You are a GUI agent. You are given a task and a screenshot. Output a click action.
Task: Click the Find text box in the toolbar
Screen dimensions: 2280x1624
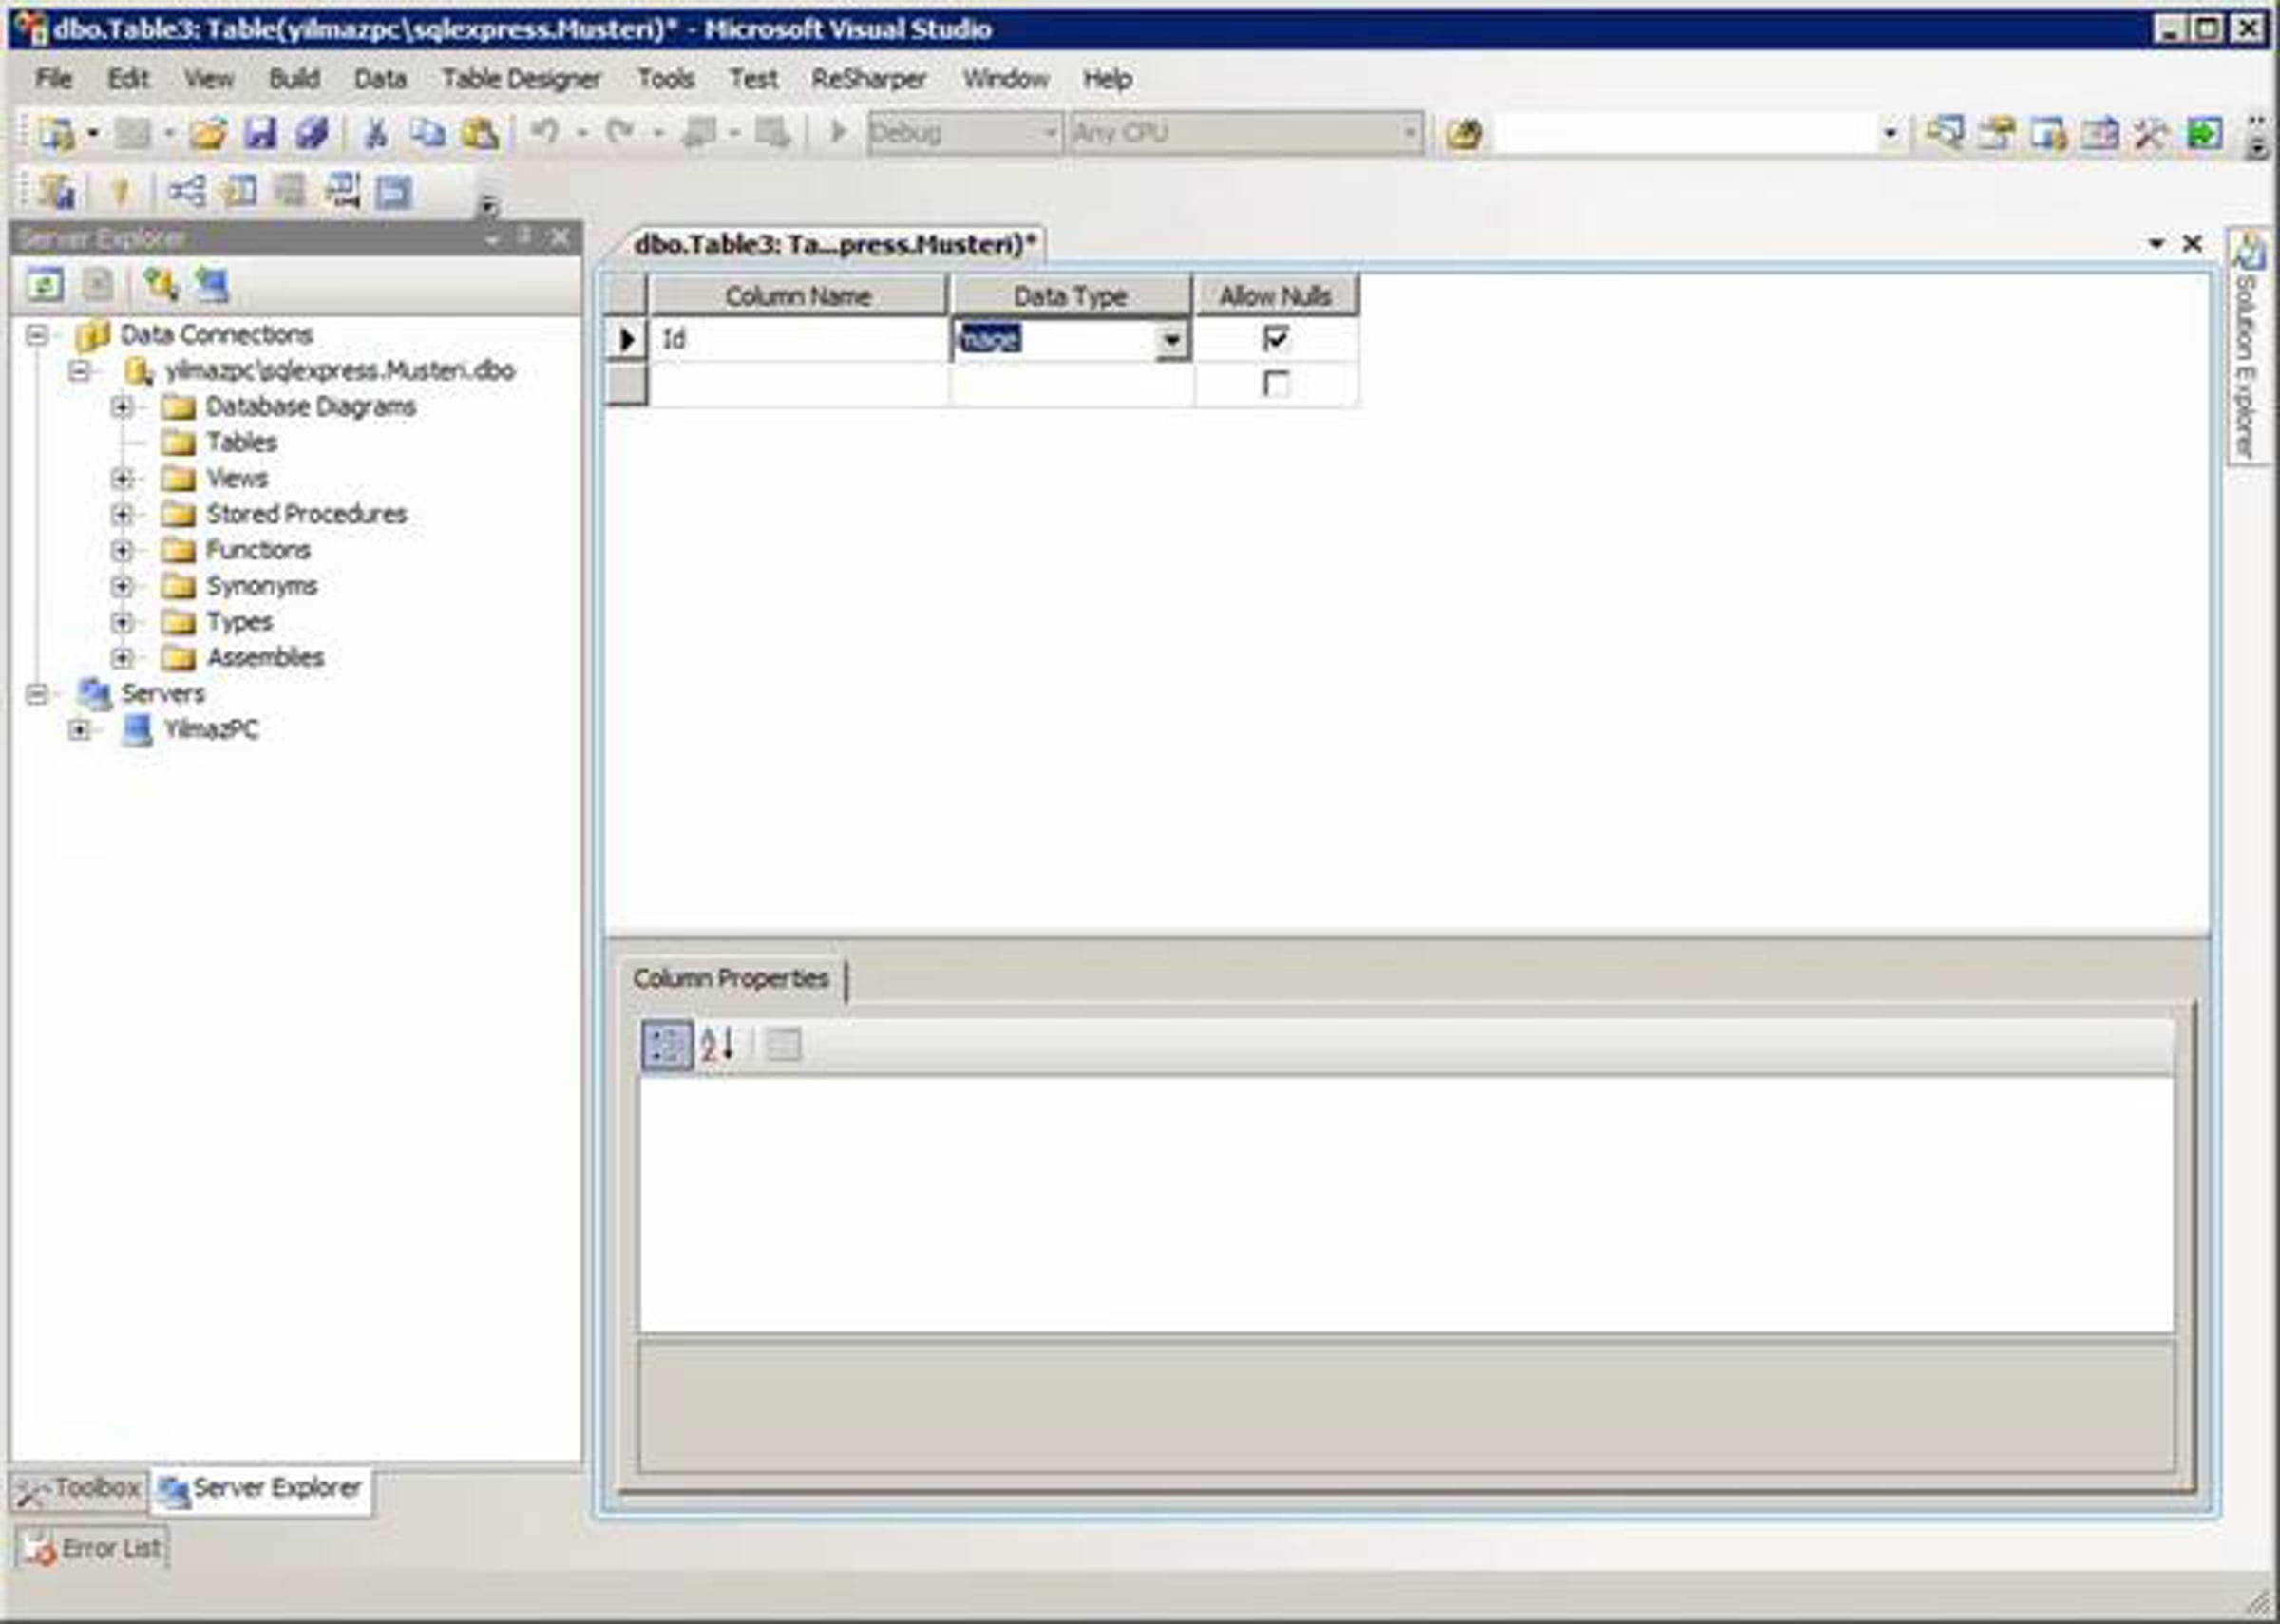click(x=1686, y=133)
